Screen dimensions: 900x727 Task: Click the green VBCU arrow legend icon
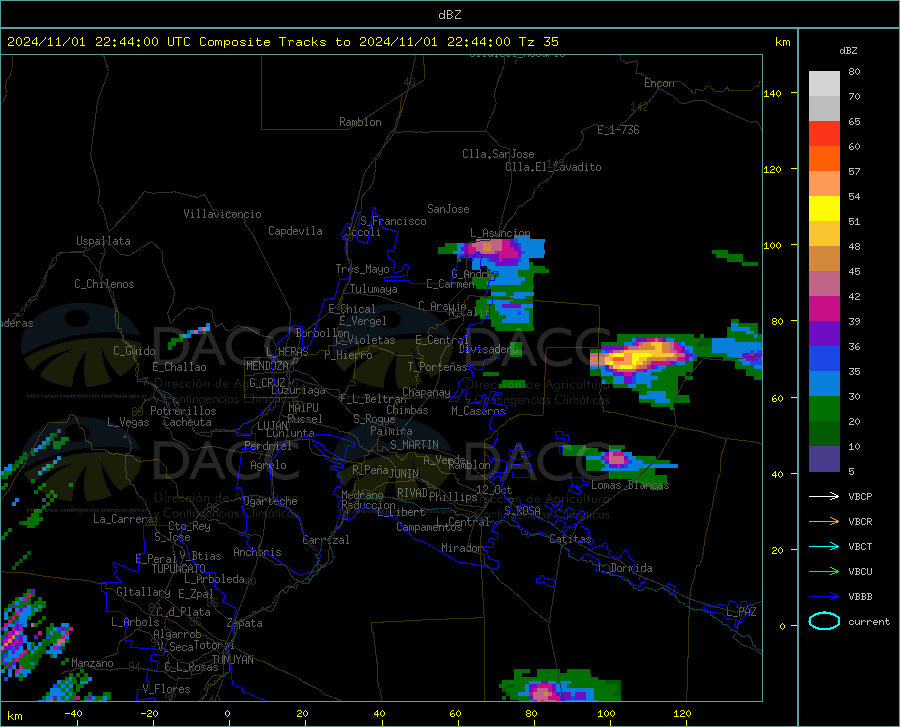[824, 572]
